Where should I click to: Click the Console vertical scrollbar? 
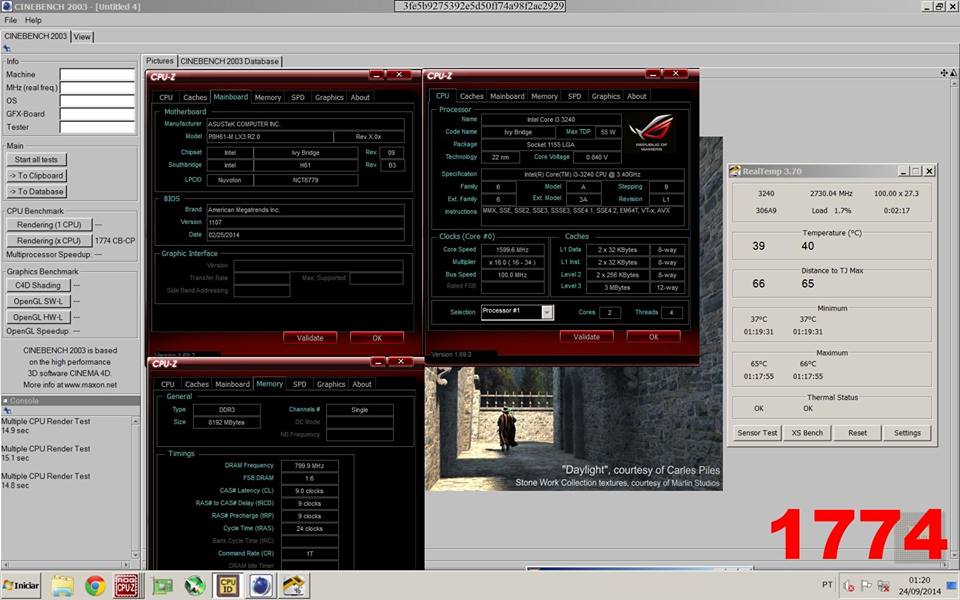(136, 489)
